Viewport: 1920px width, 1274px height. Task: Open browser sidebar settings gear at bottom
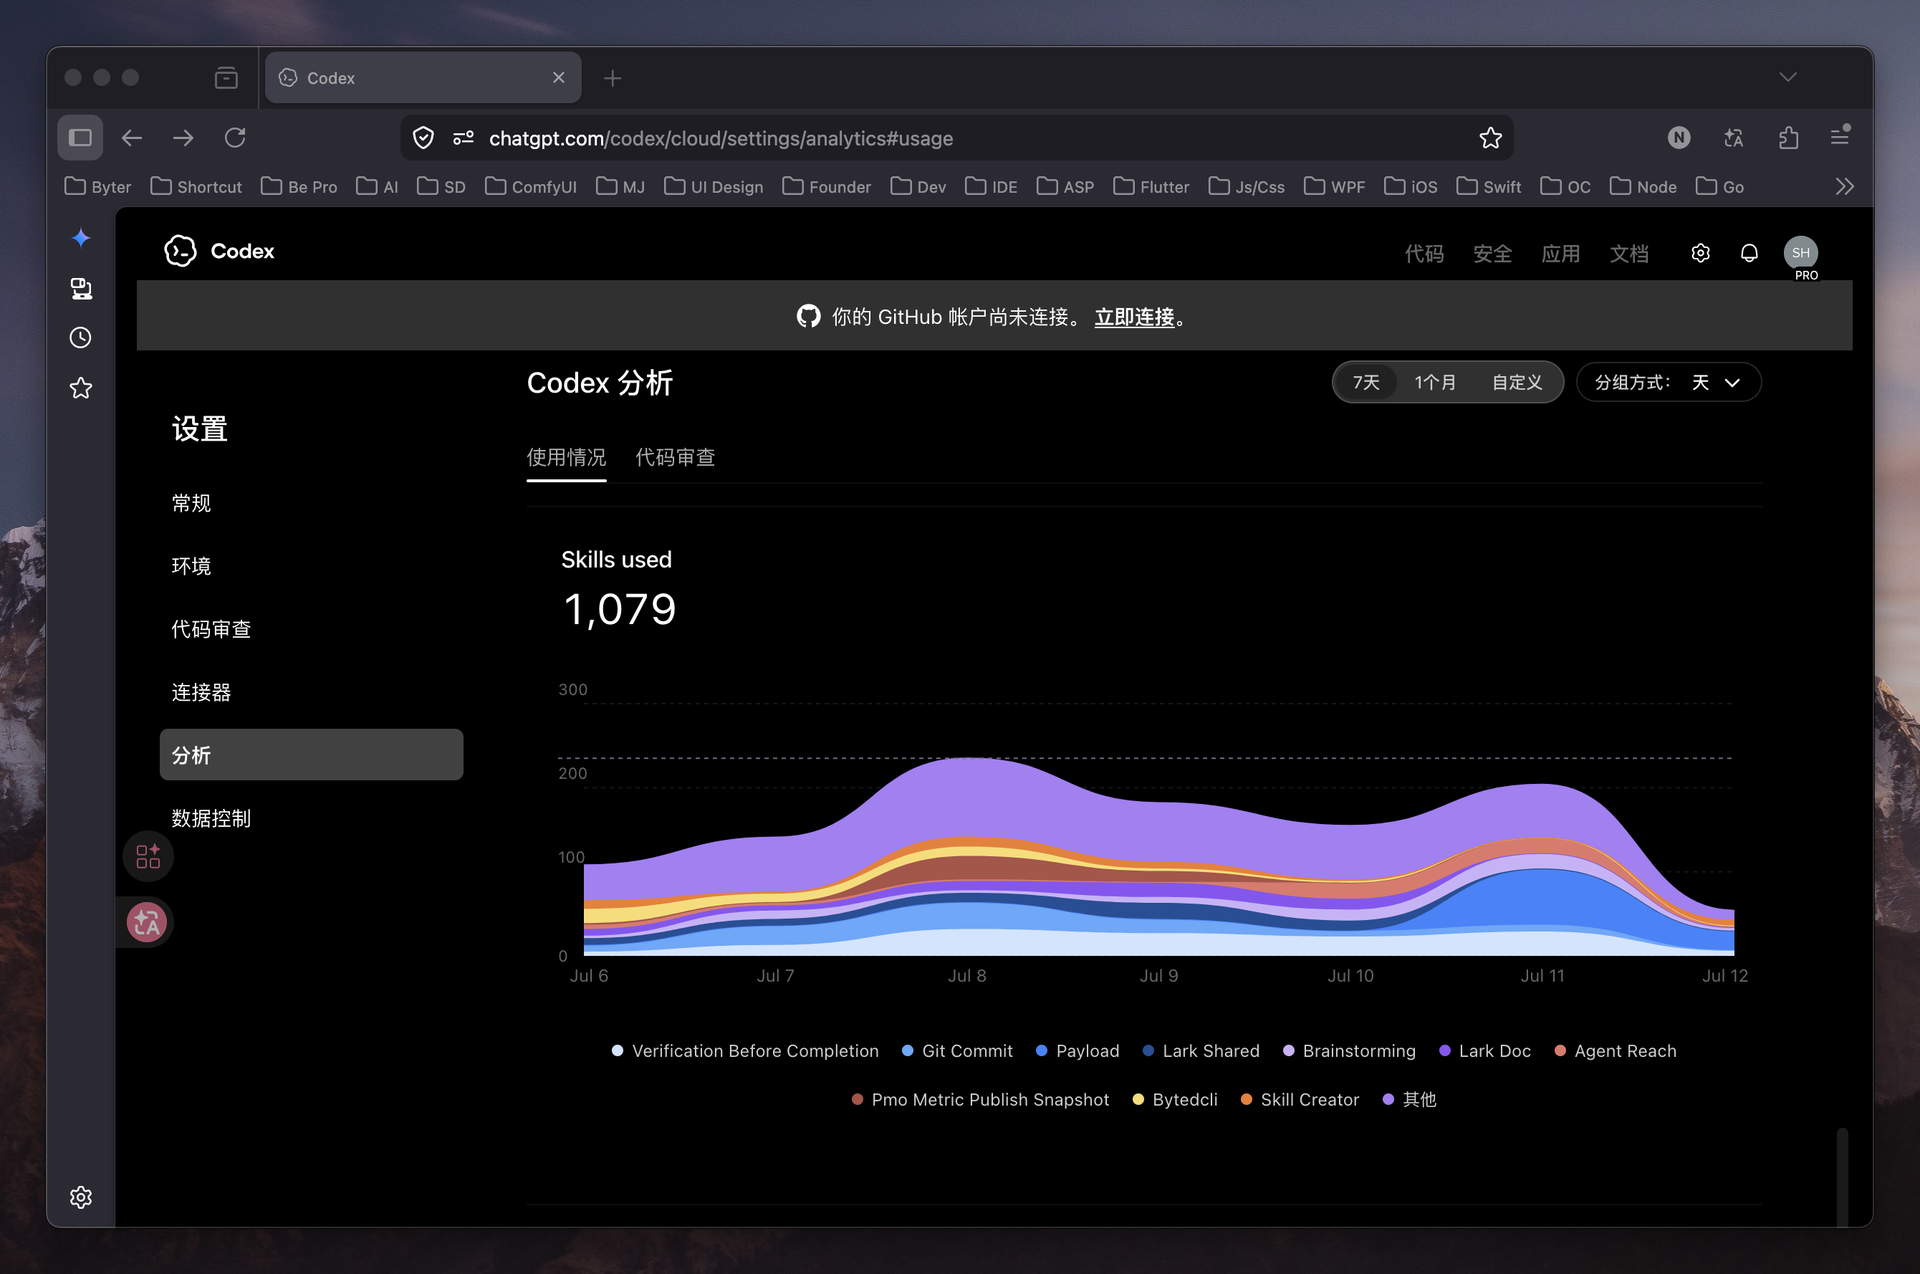click(81, 1197)
